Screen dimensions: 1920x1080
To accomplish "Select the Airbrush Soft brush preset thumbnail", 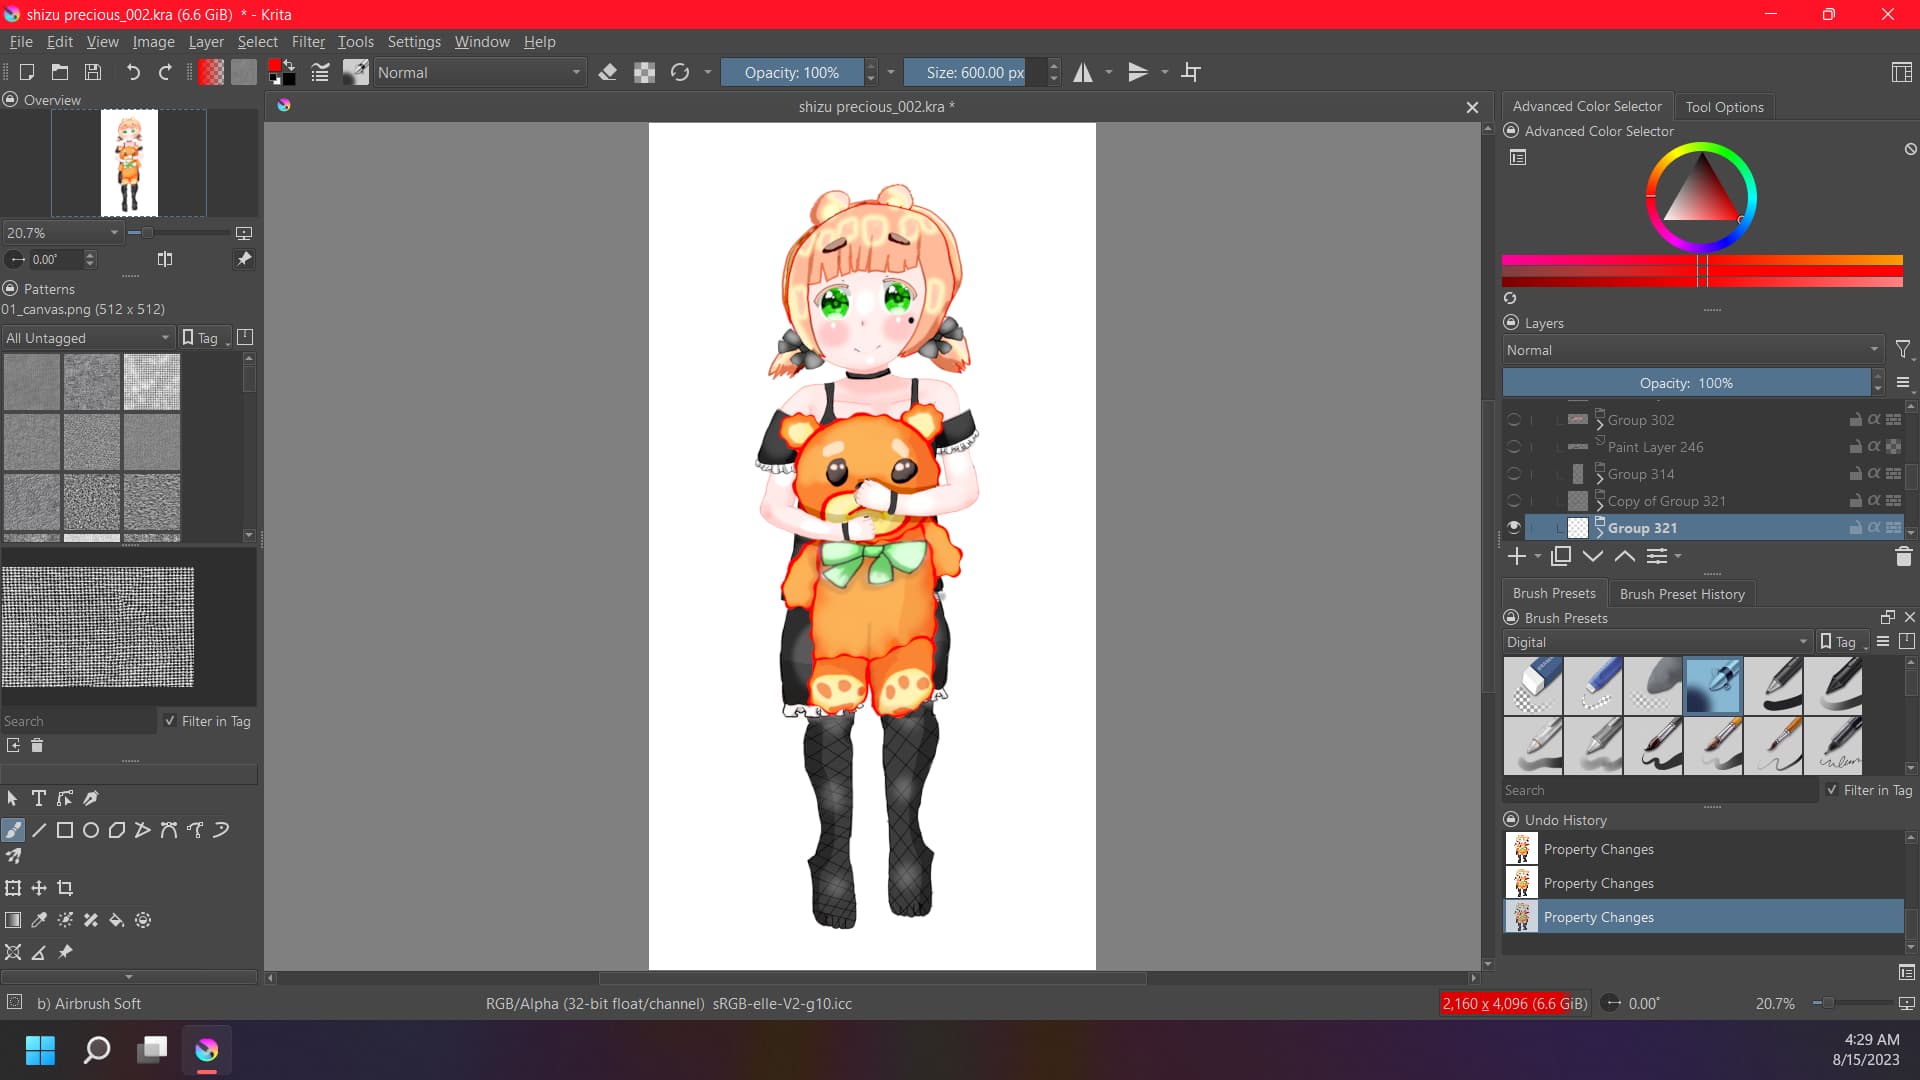I will (1712, 686).
